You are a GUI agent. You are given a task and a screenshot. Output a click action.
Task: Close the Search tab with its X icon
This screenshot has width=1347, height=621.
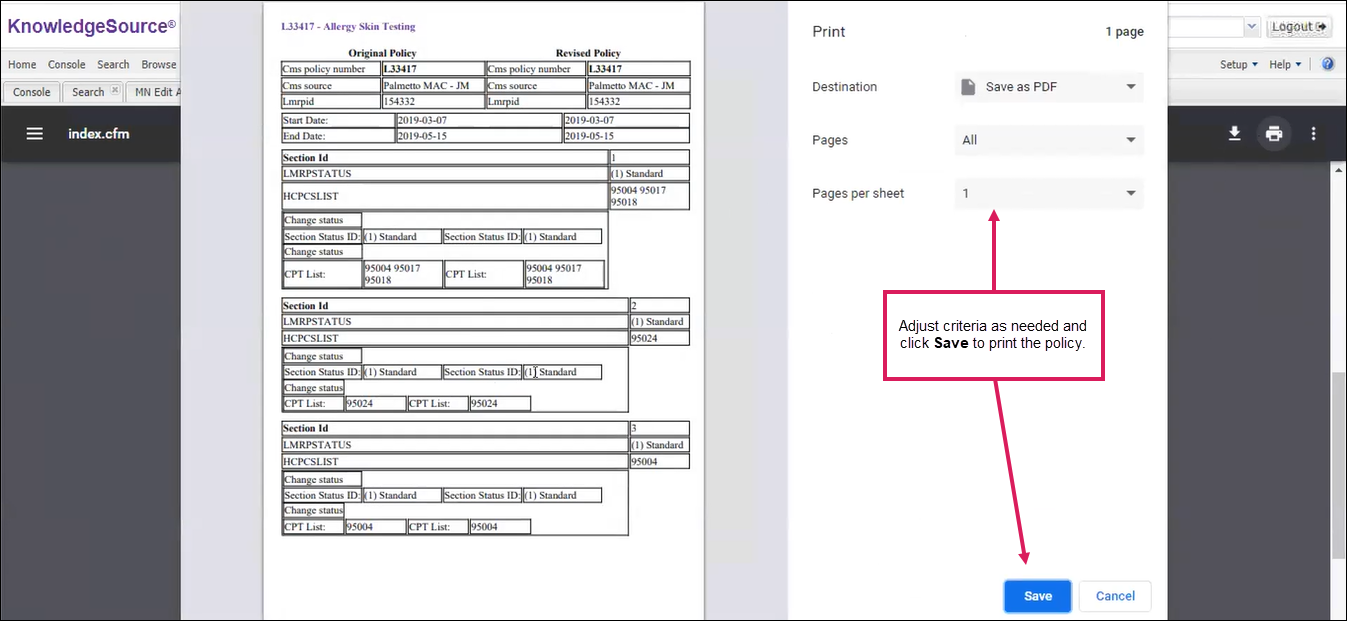tap(115, 91)
